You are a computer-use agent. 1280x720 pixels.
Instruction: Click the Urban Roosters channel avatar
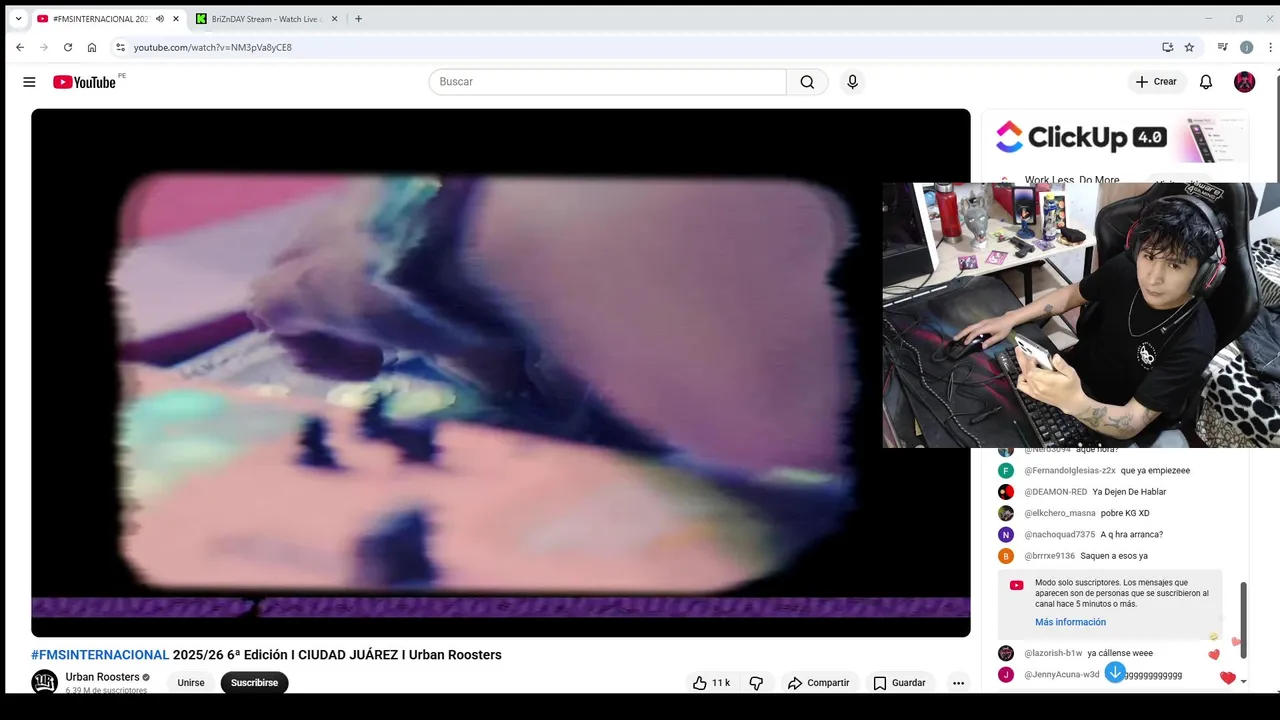[44, 682]
